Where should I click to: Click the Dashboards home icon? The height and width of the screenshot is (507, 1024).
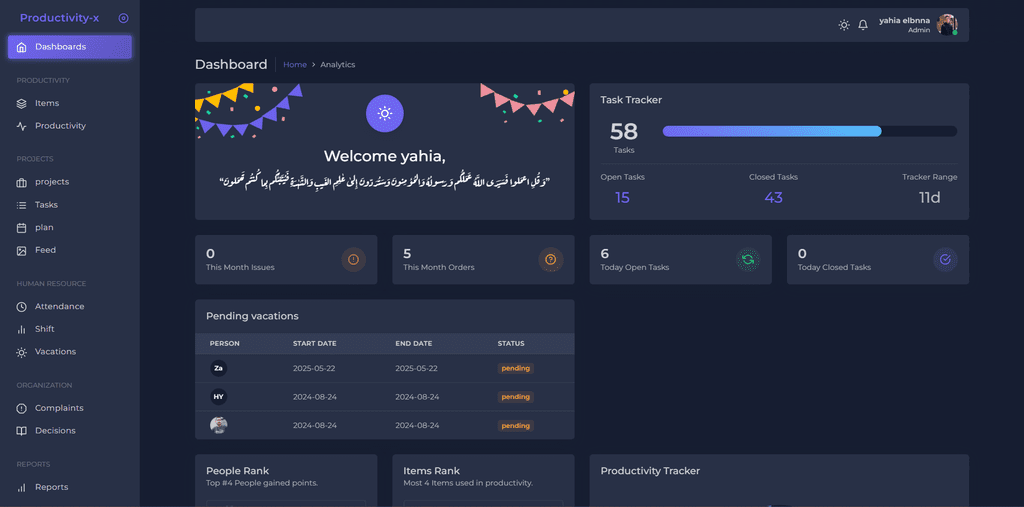coord(22,47)
